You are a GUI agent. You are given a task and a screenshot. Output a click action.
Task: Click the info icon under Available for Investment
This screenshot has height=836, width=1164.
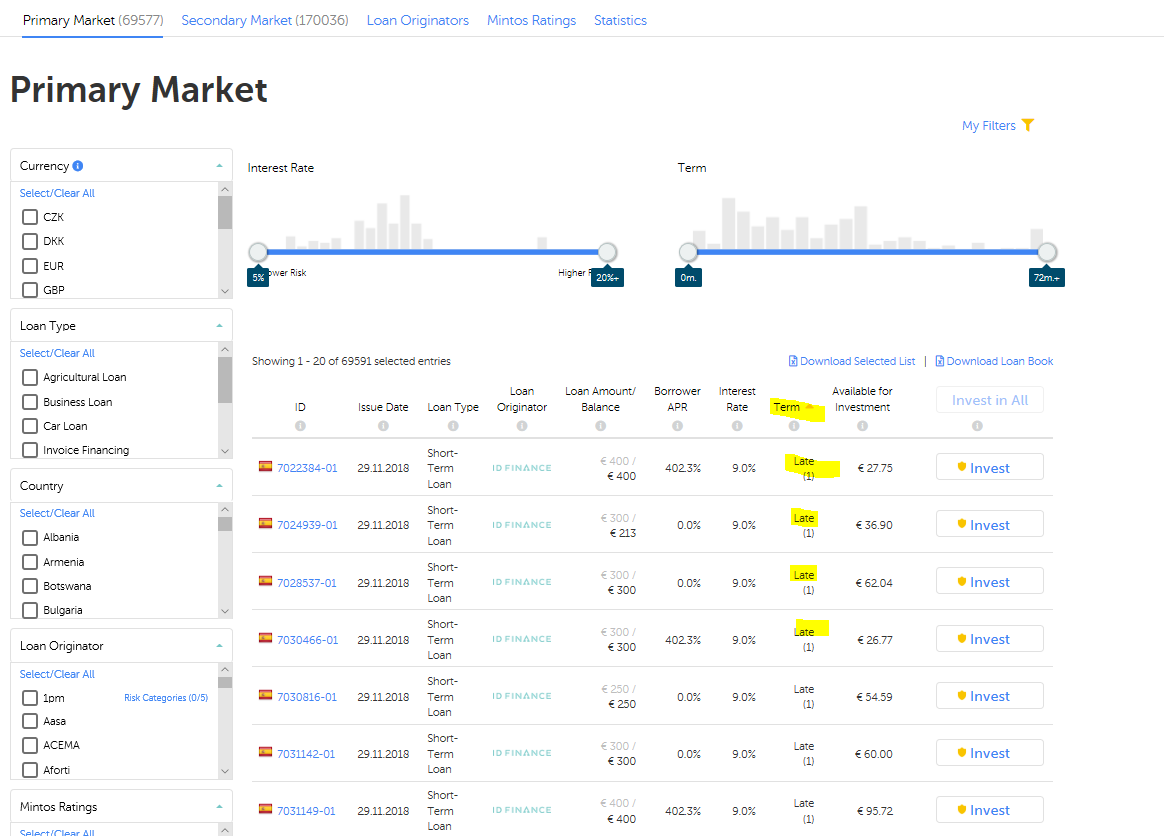(862, 426)
